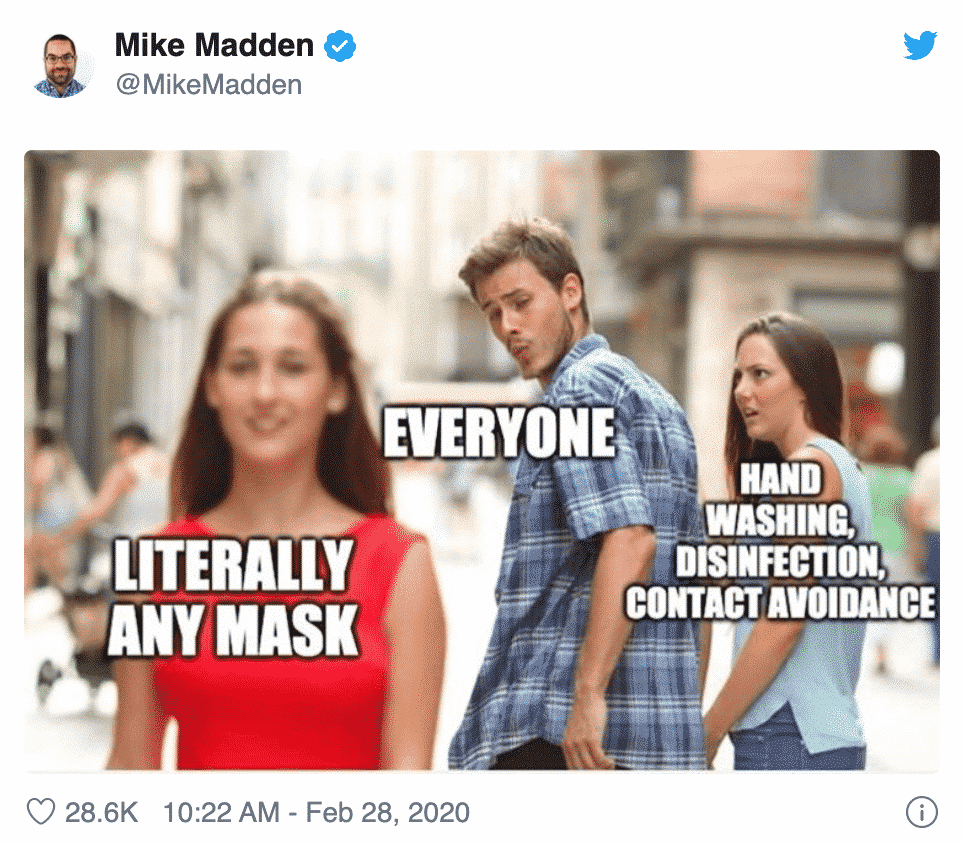Image resolution: width=964 pixels, height=842 pixels.
Task: Open the @MikeMadden handle link
Action: [209, 85]
